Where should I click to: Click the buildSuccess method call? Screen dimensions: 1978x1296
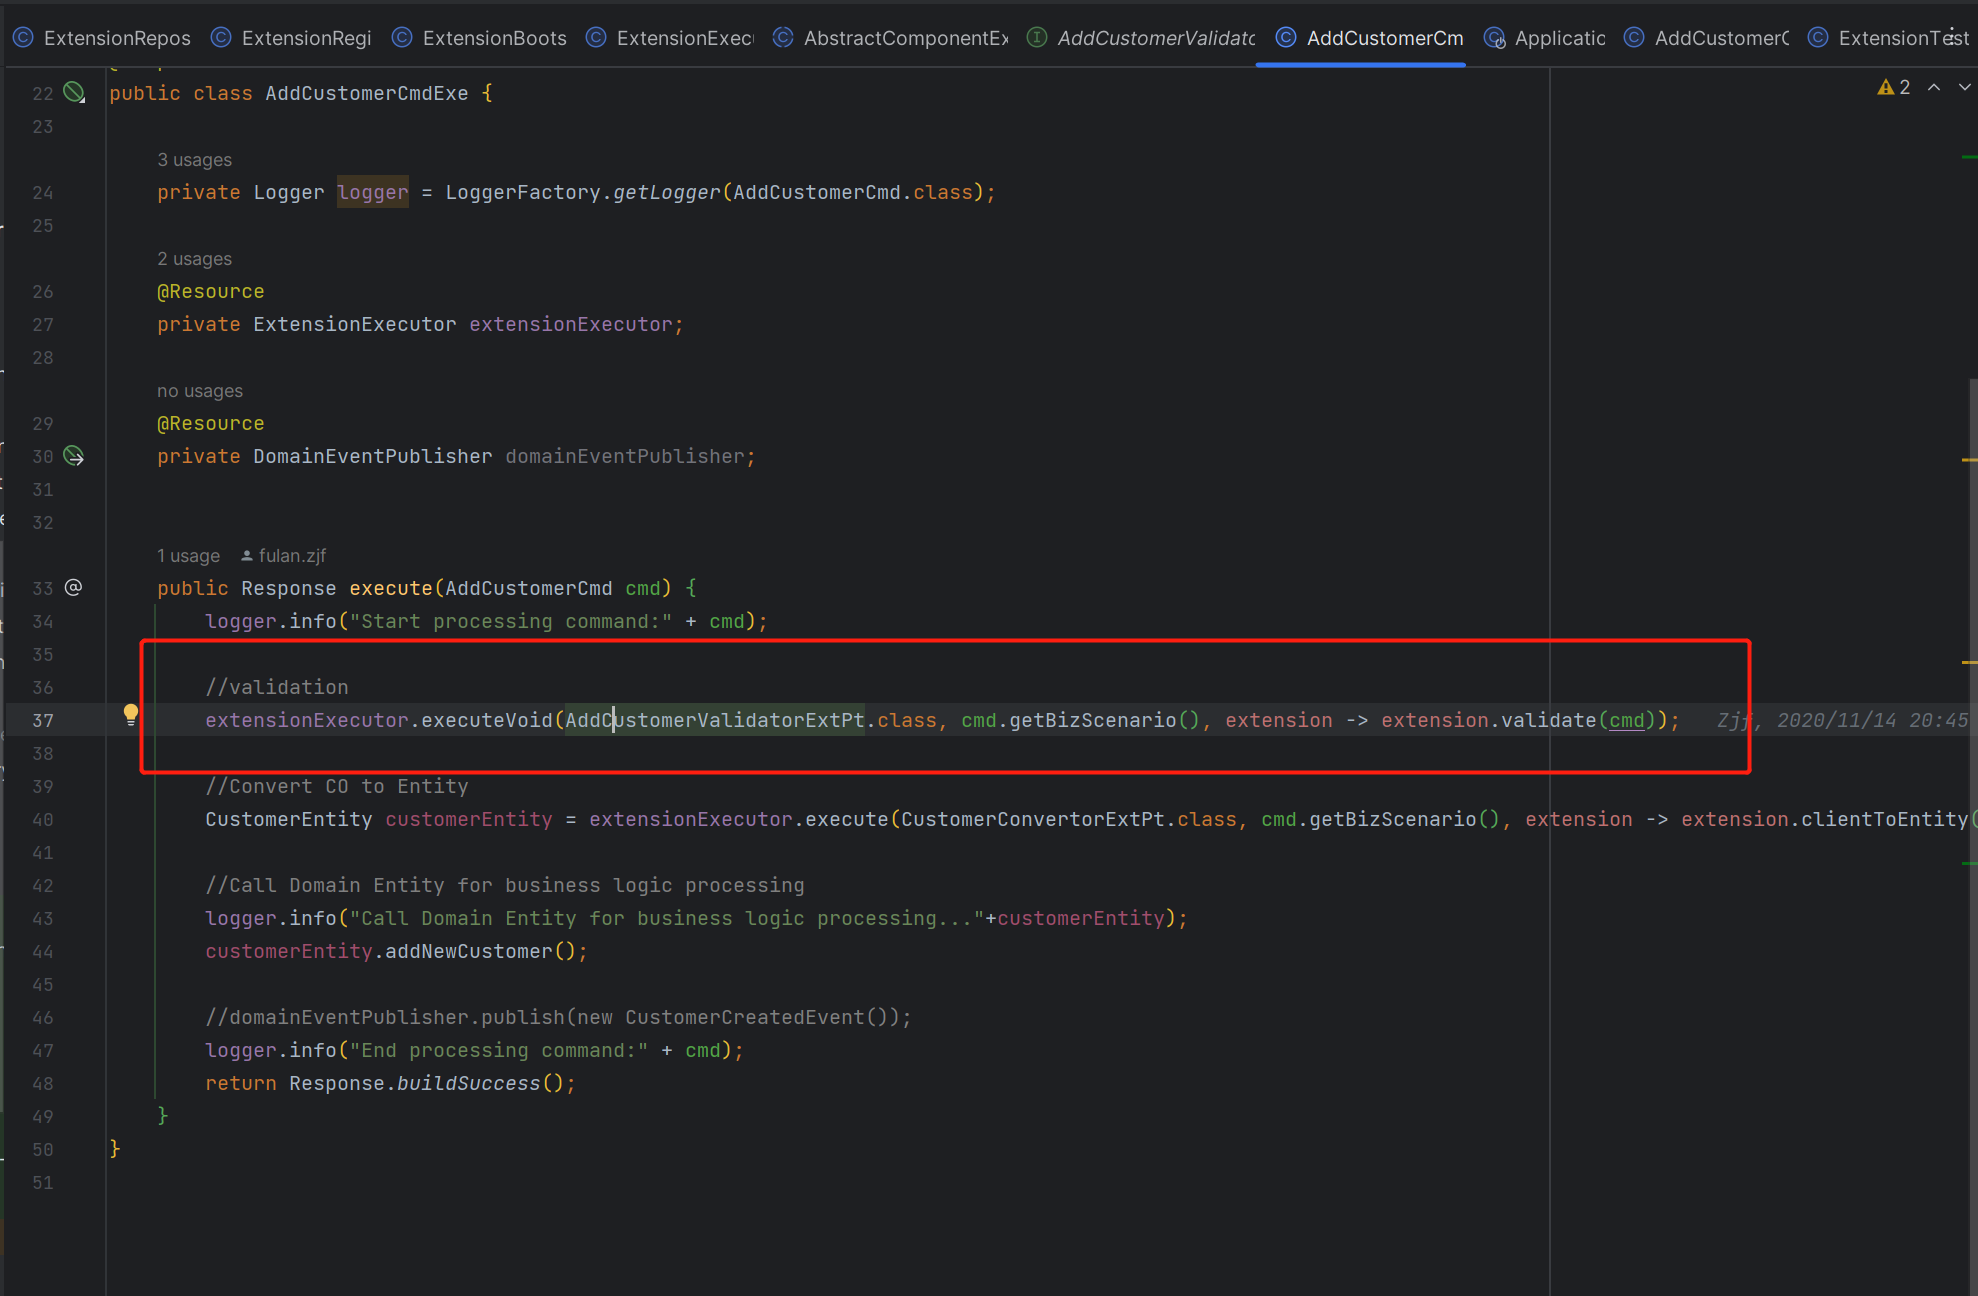point(469,1083)
